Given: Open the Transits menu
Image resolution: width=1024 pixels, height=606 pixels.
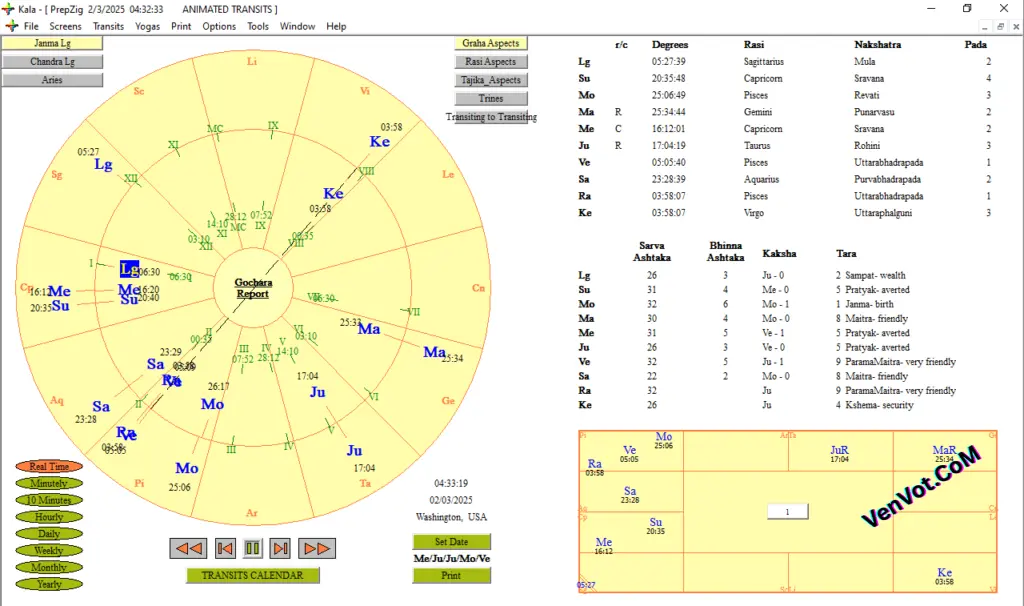Looking at the screenshot, I should point(108,26).
